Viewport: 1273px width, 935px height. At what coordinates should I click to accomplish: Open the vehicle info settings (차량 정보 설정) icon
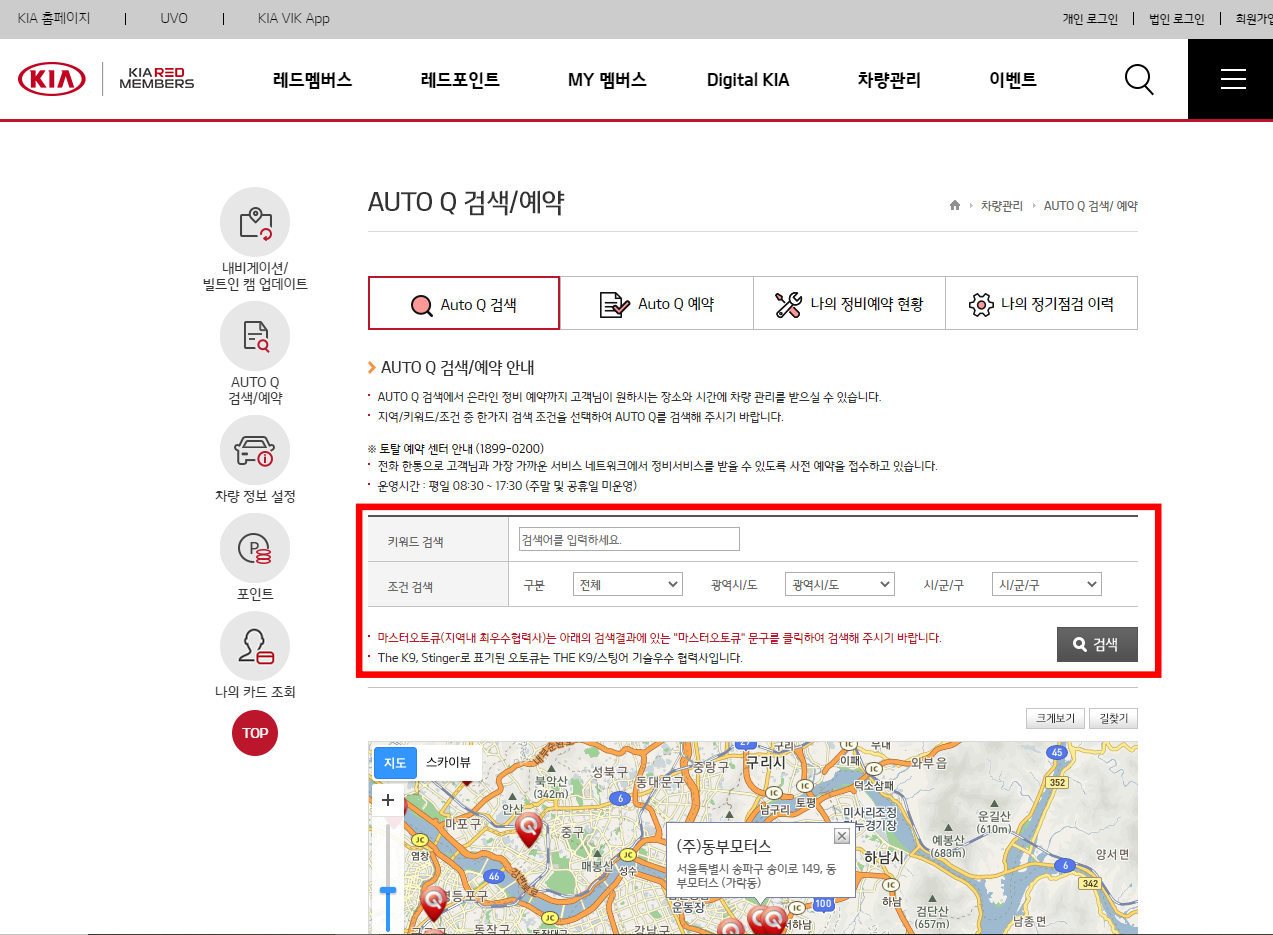(255, 450)
